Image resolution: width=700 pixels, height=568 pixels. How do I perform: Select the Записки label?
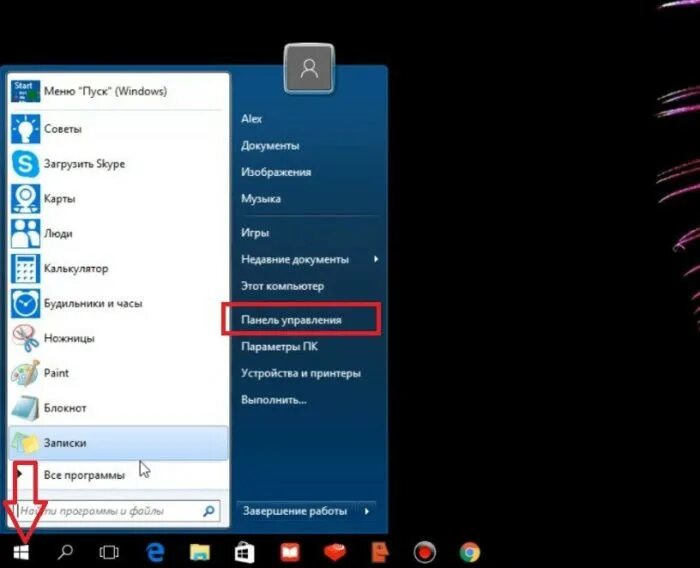click(x=65, y=443)
